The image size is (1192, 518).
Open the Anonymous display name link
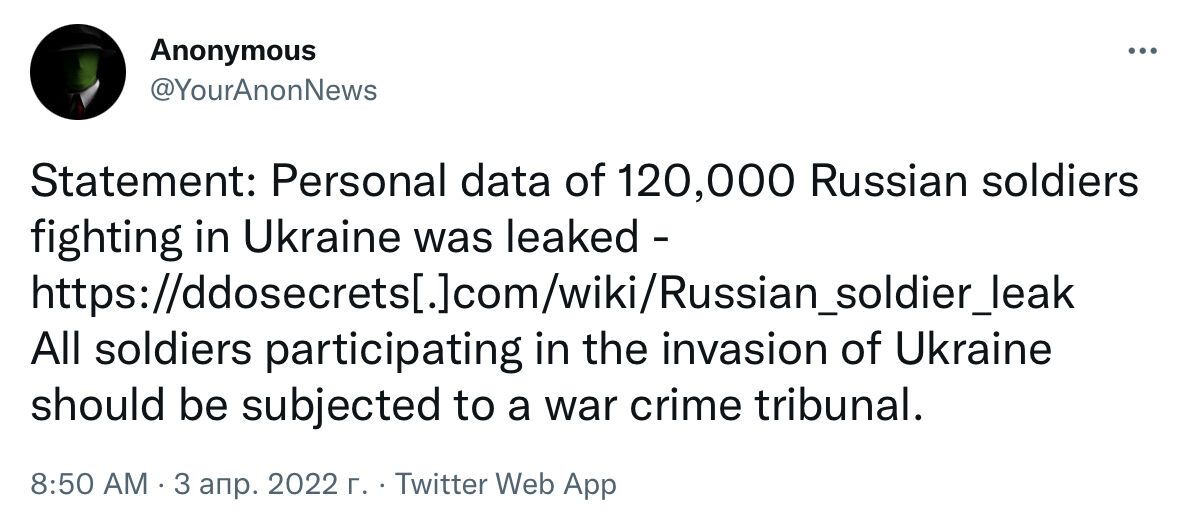click(x=232, y=50)
